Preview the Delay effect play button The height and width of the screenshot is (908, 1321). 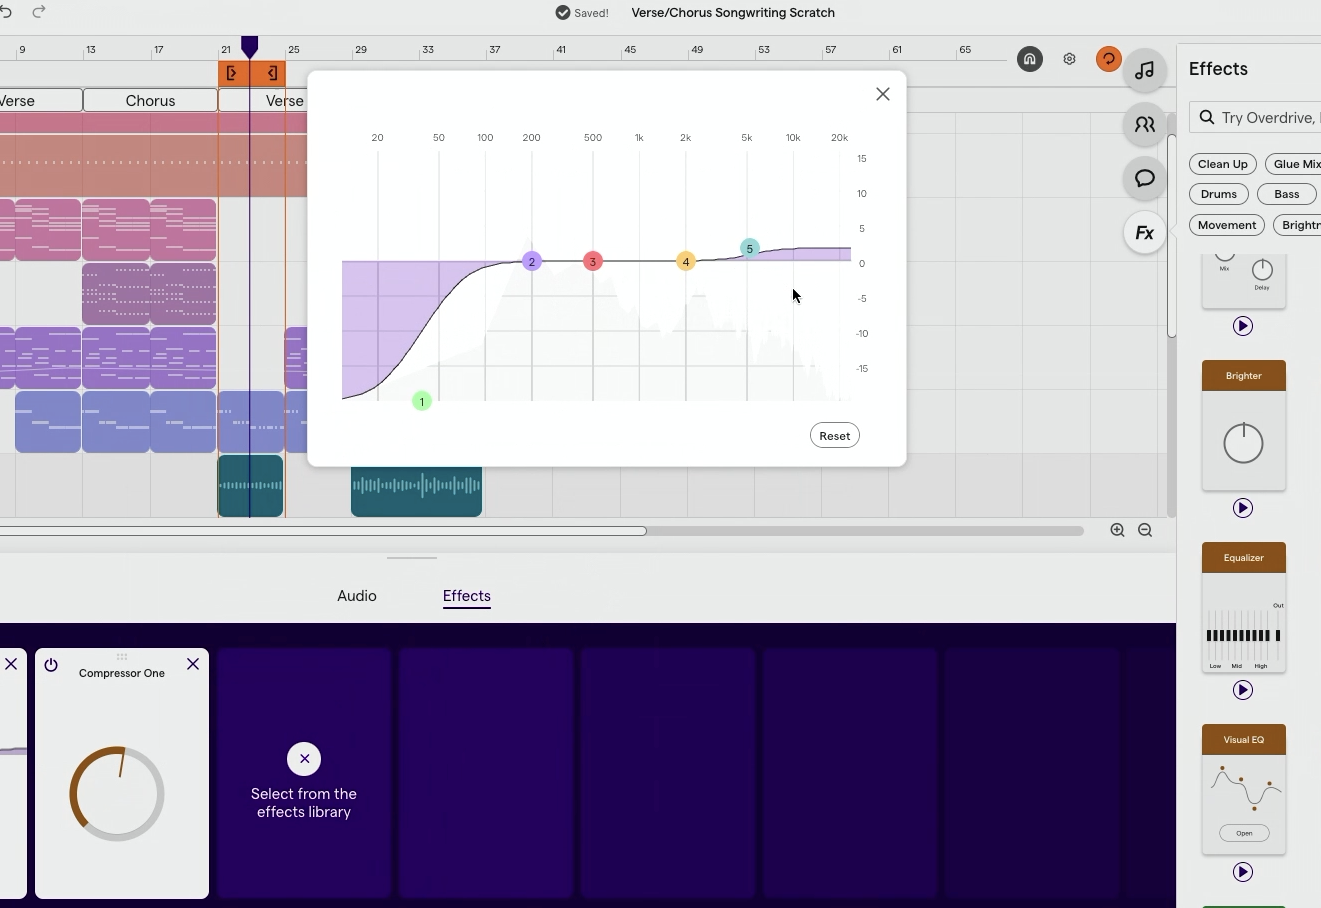1243,326
